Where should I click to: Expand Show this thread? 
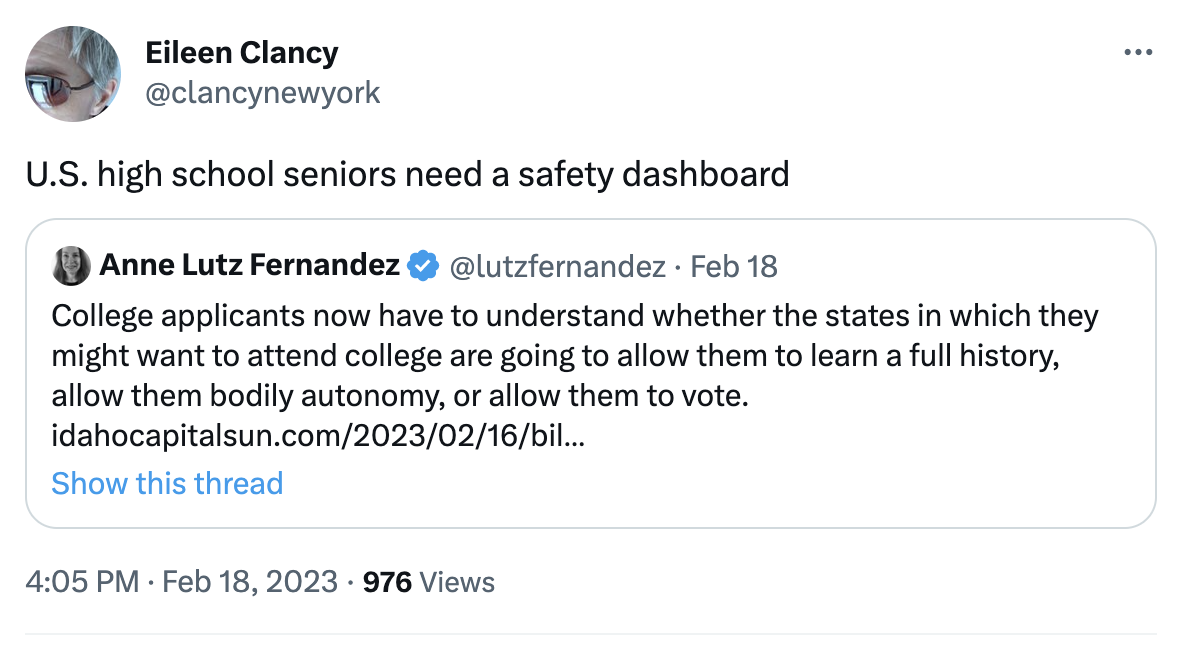[x=167, y=484]
